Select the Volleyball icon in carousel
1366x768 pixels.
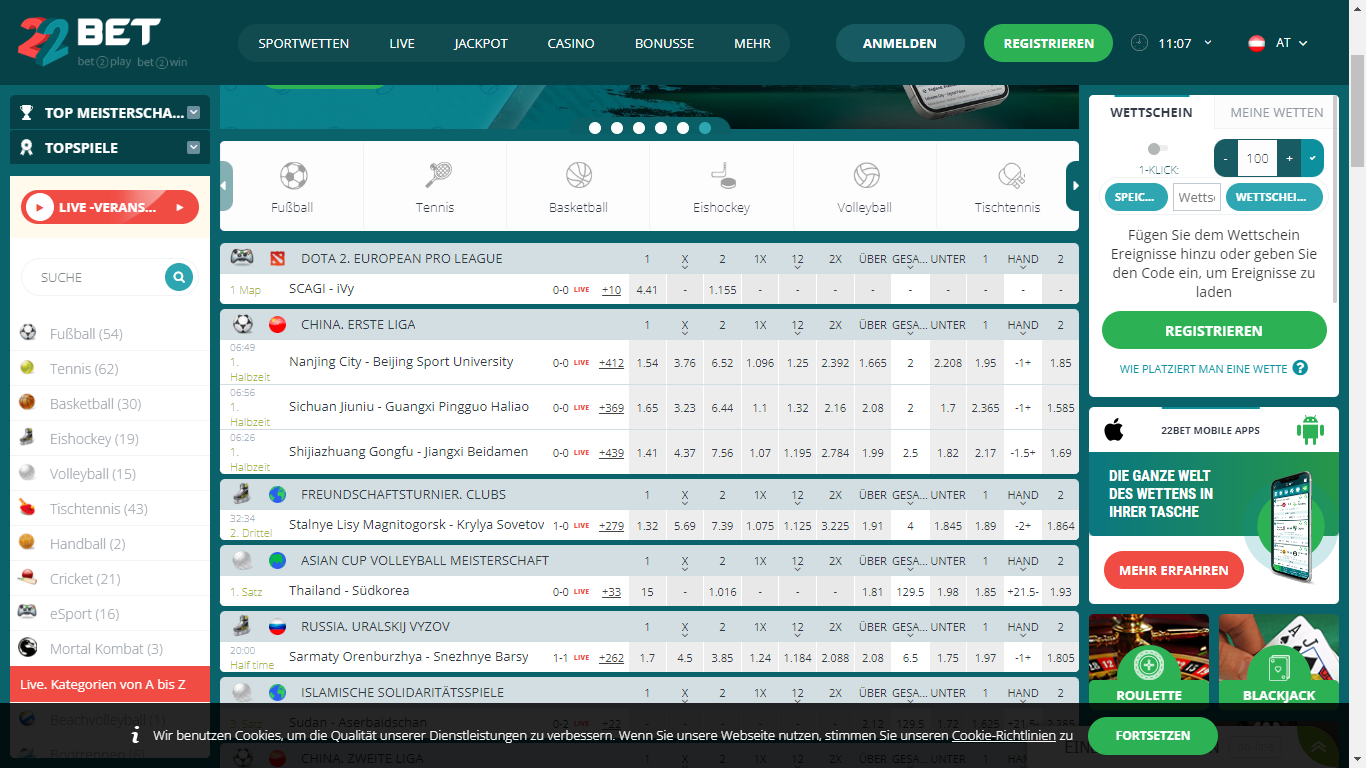pyautogui.click(x=866, y=176)
